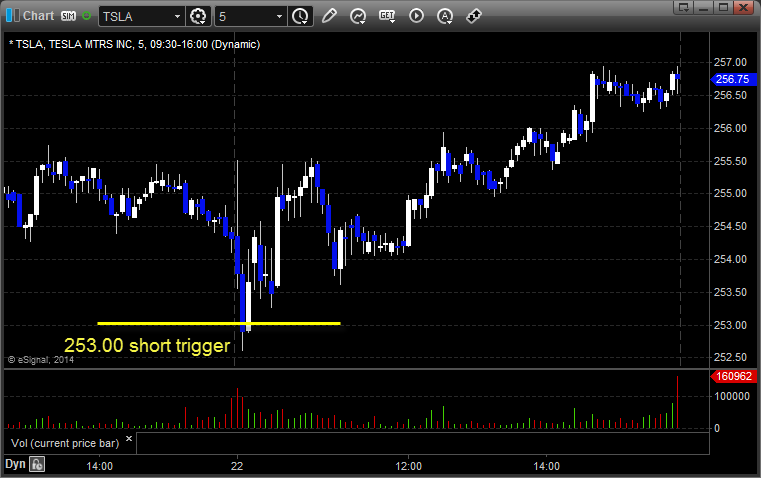Maximize the Chart window
761x478 pixels.
[x=723, y=7]
